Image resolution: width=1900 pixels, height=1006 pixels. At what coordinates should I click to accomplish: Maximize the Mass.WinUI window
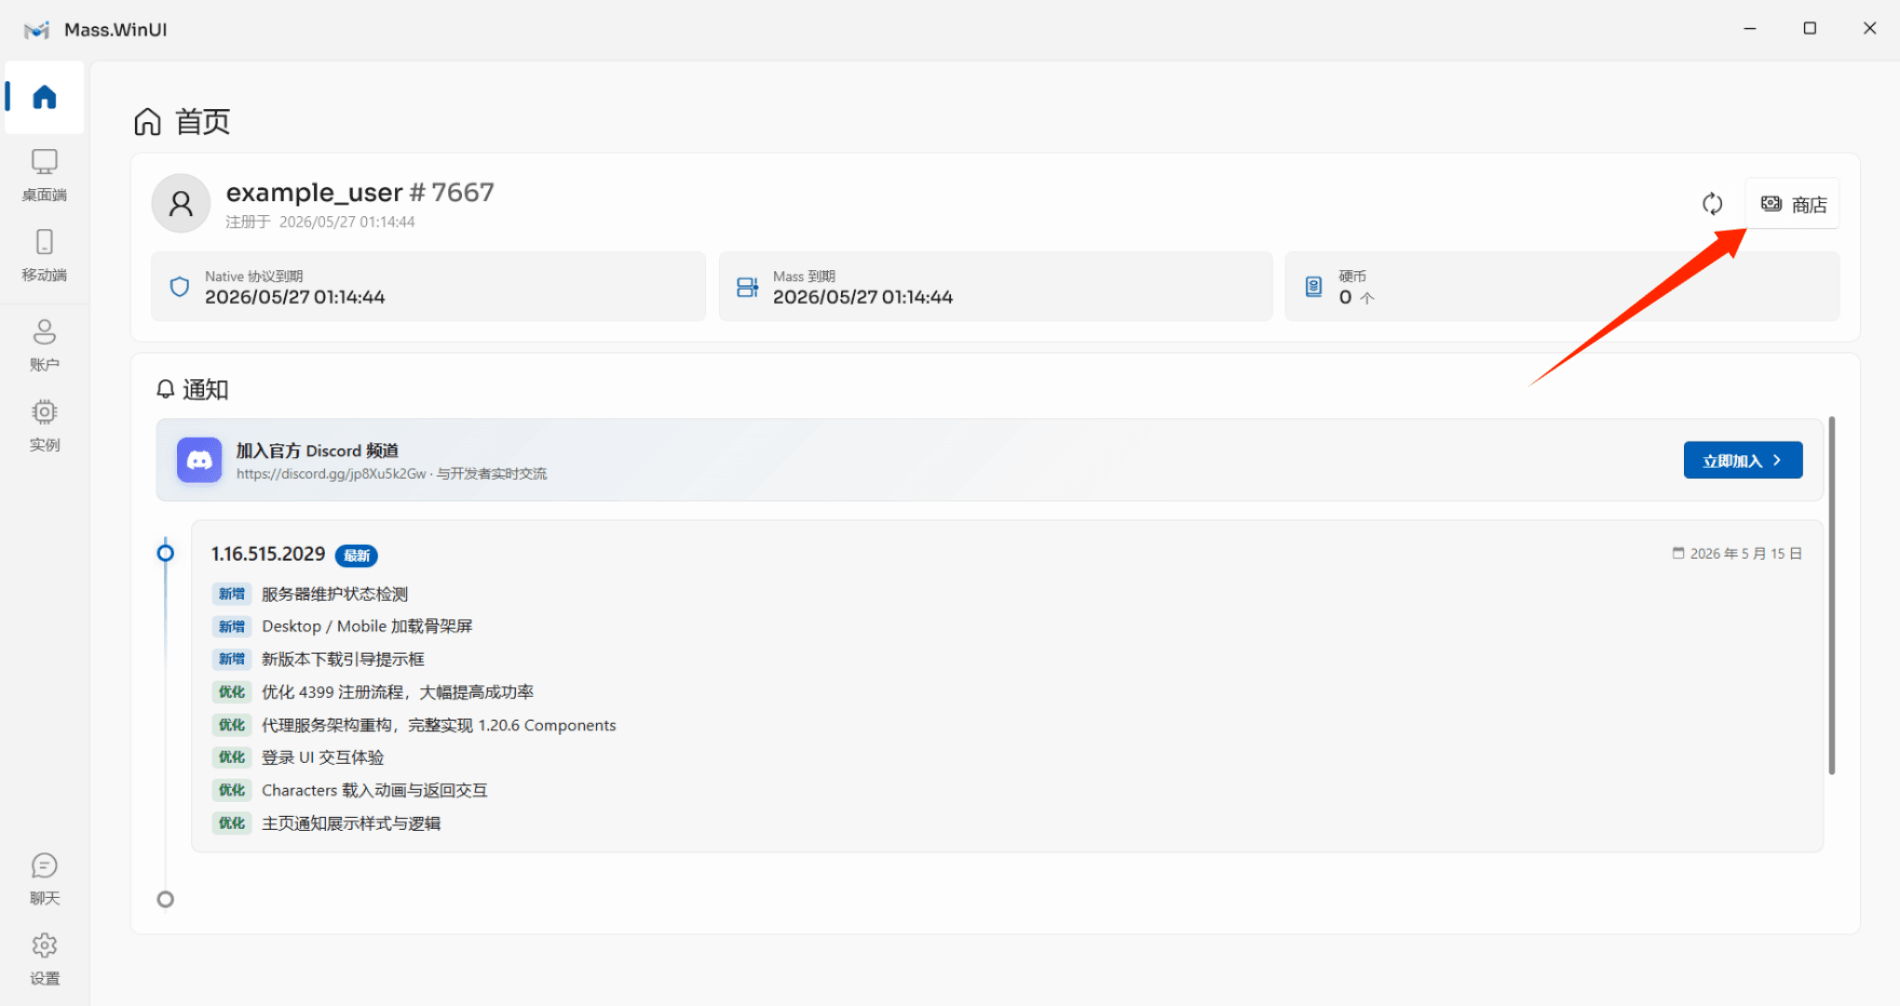[1810, 29]
